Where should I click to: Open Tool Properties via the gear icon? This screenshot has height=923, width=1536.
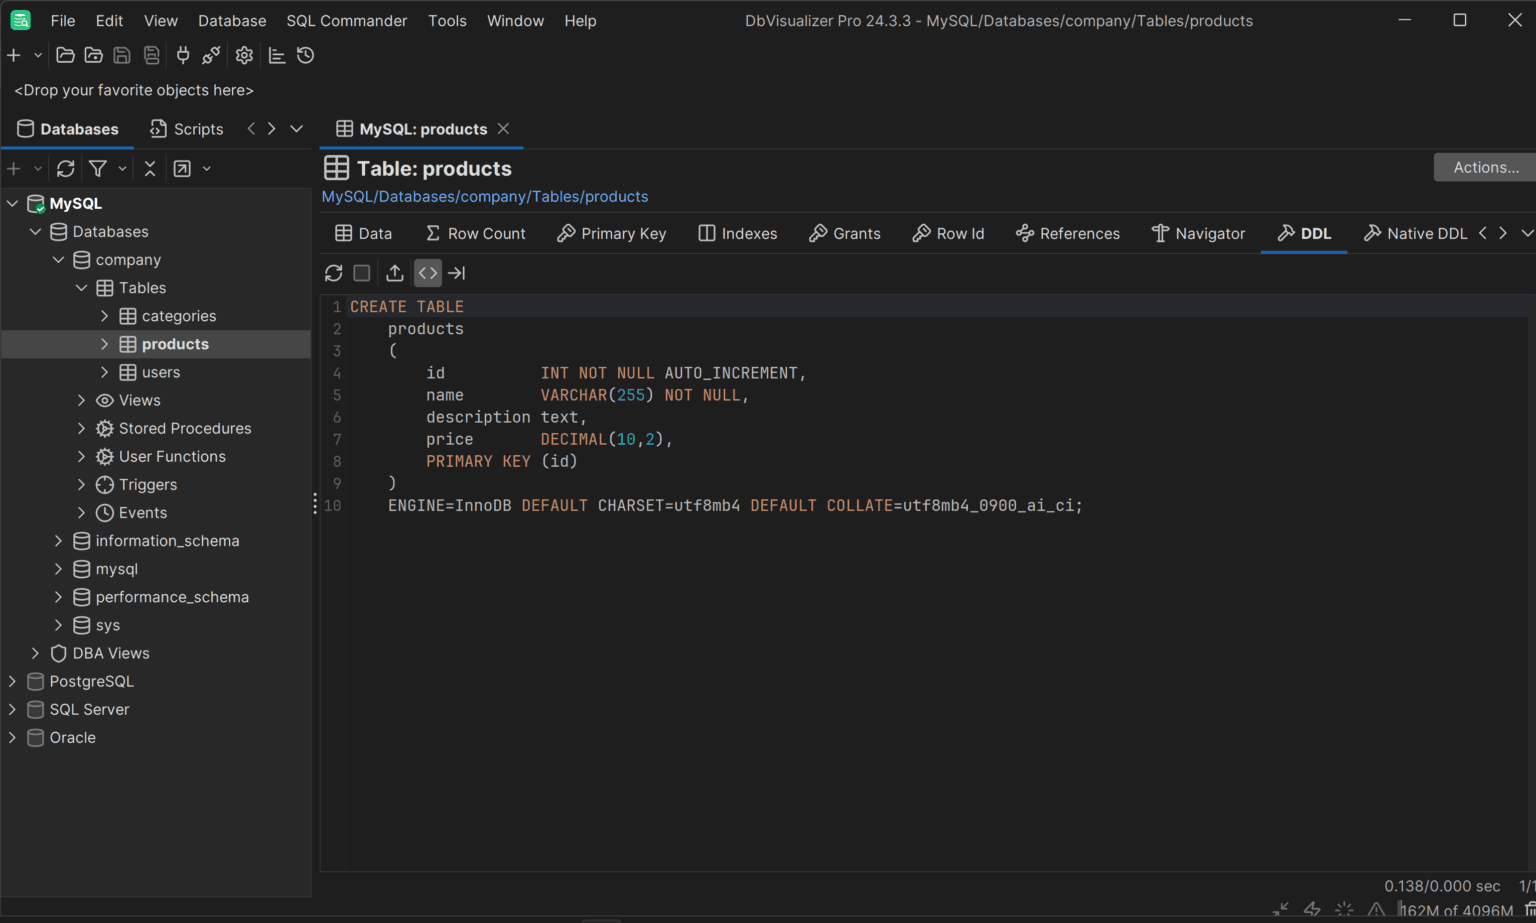[x=244, y=55]
